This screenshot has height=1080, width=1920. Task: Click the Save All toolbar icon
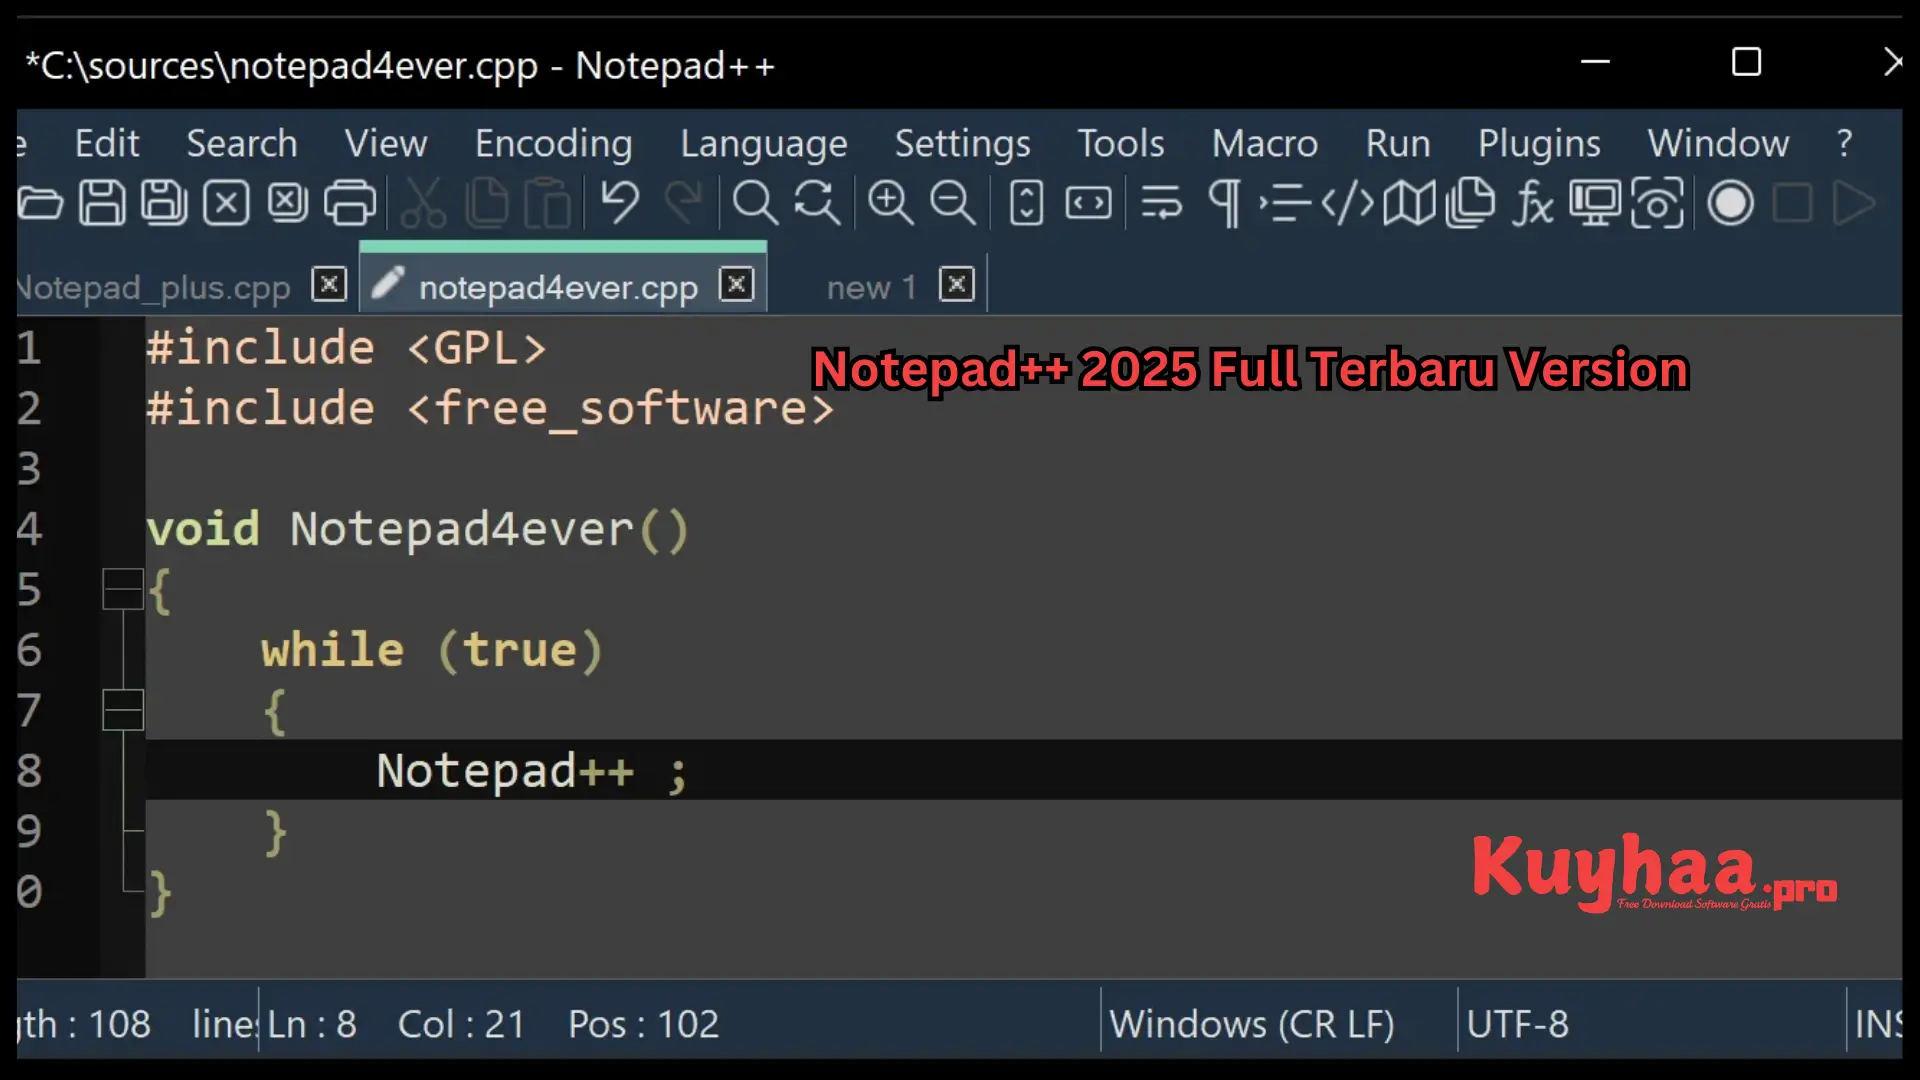164,203
